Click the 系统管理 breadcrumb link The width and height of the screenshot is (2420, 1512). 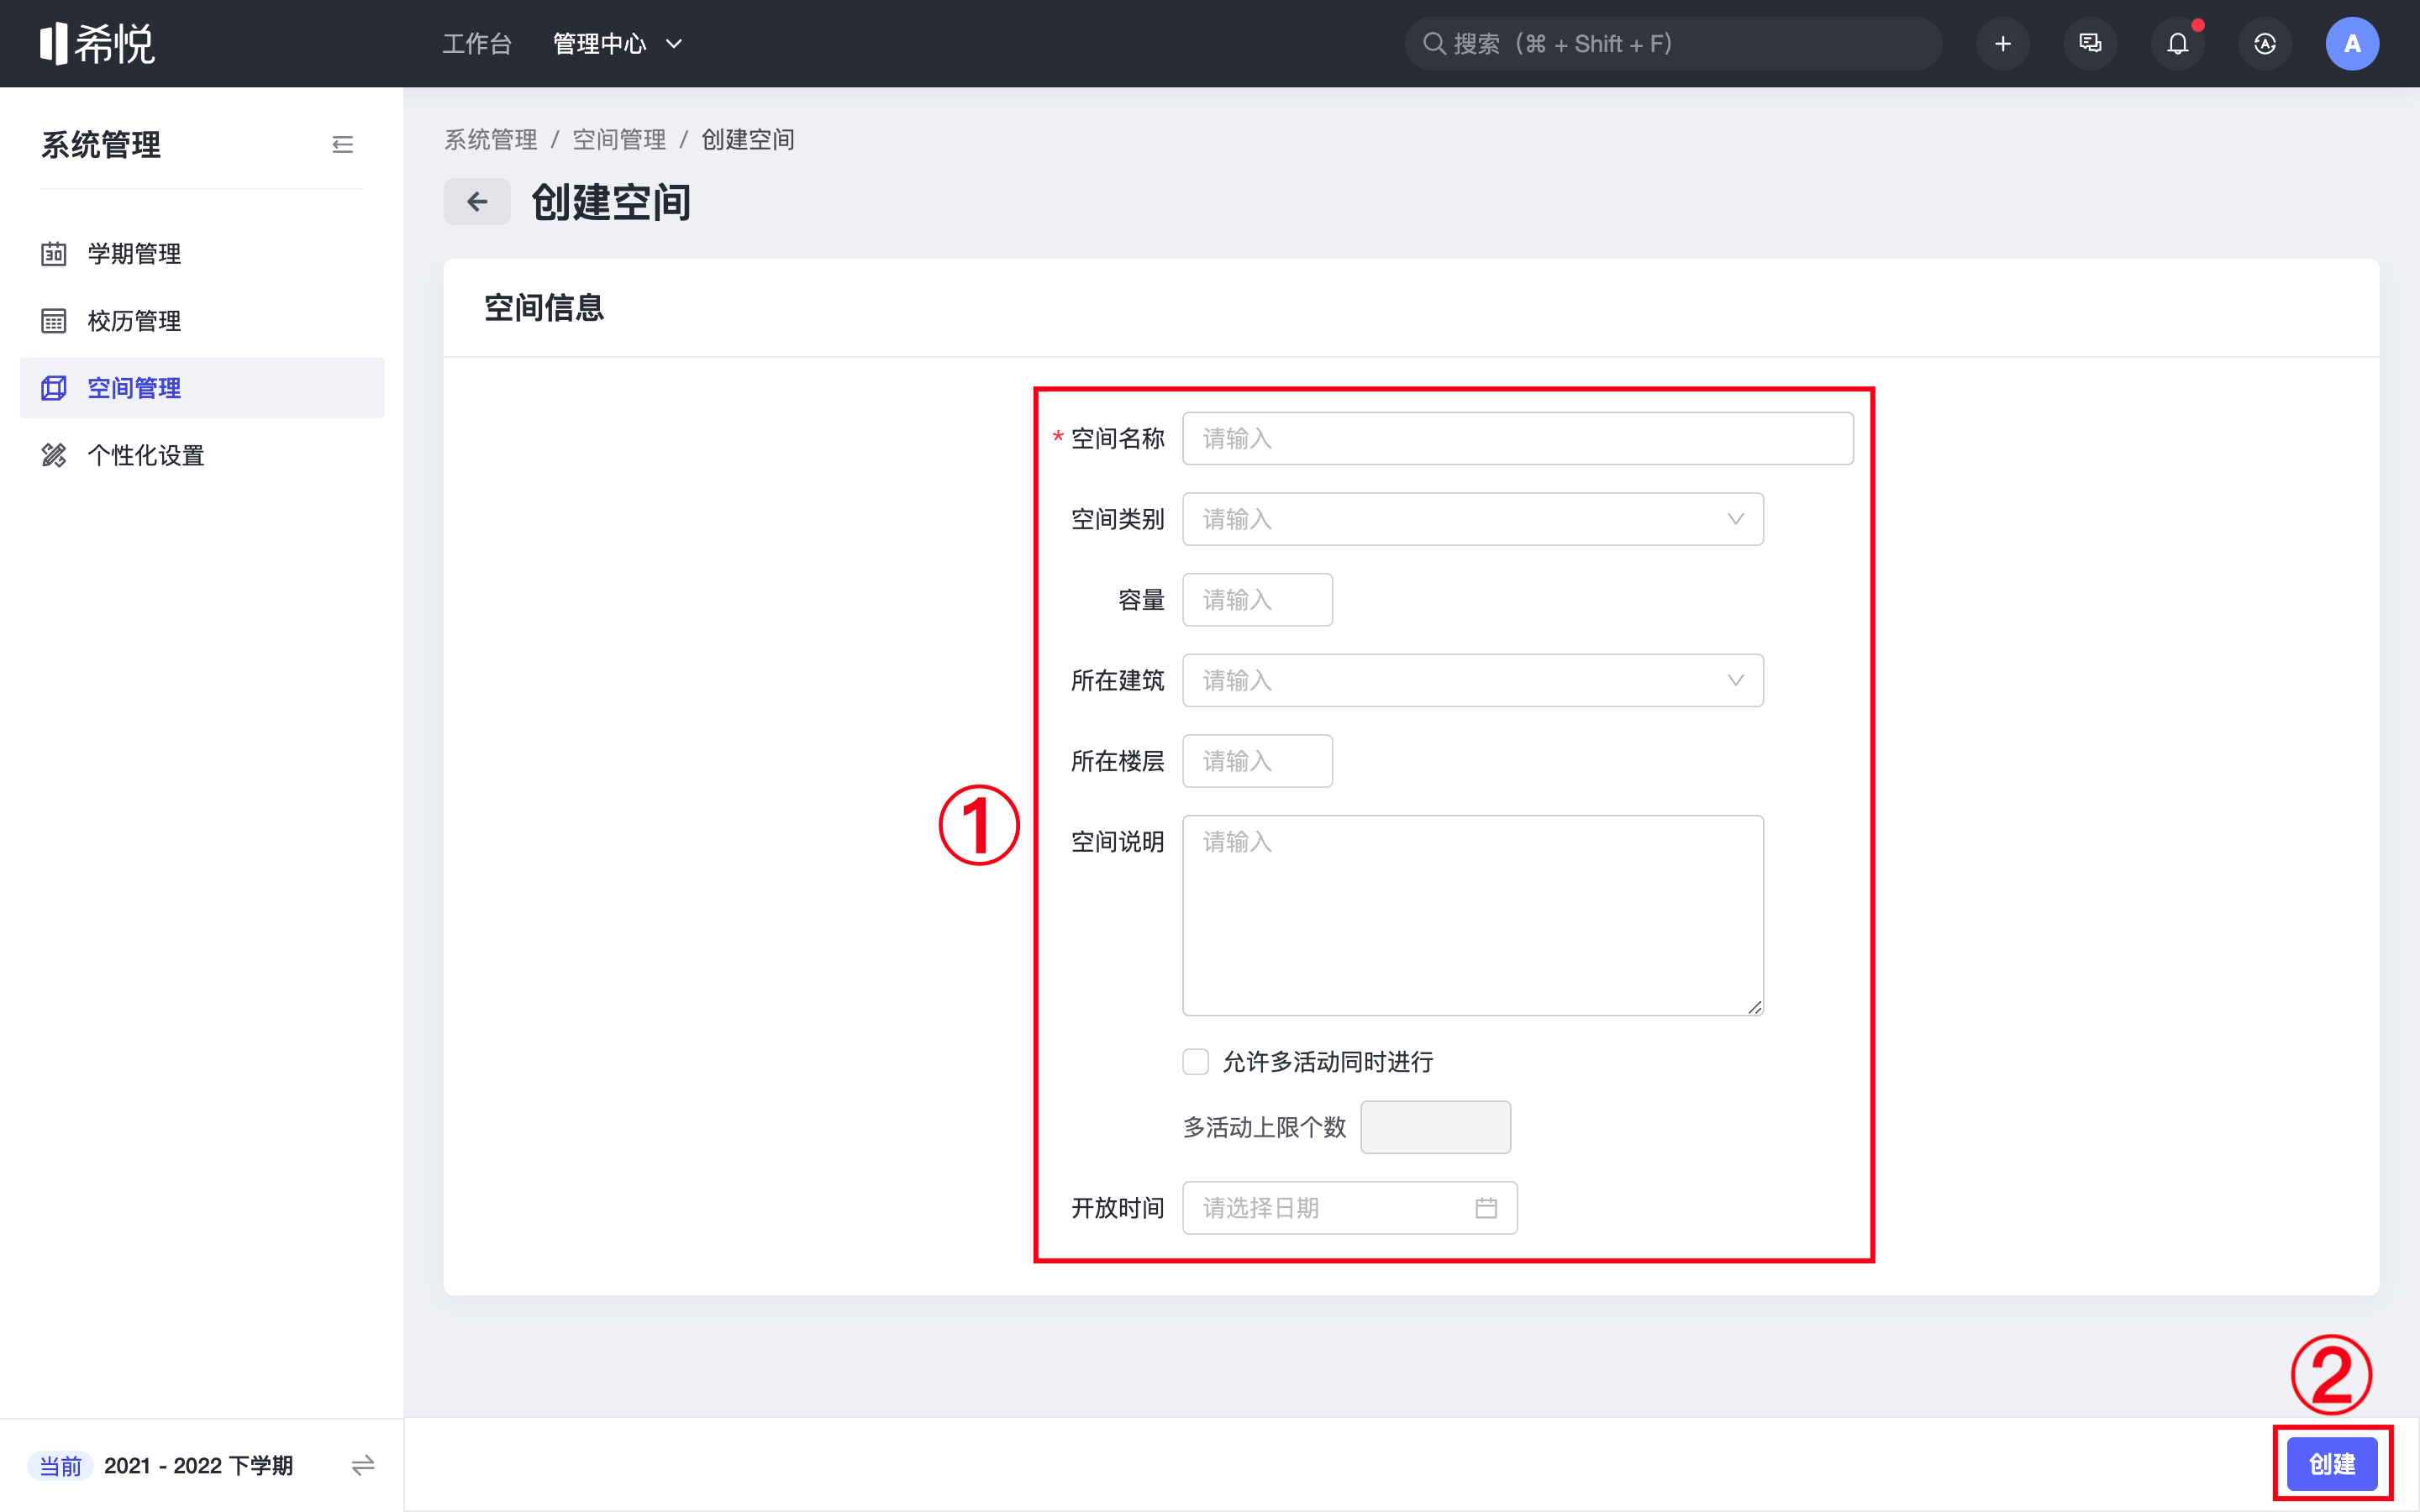pos(490,140)
